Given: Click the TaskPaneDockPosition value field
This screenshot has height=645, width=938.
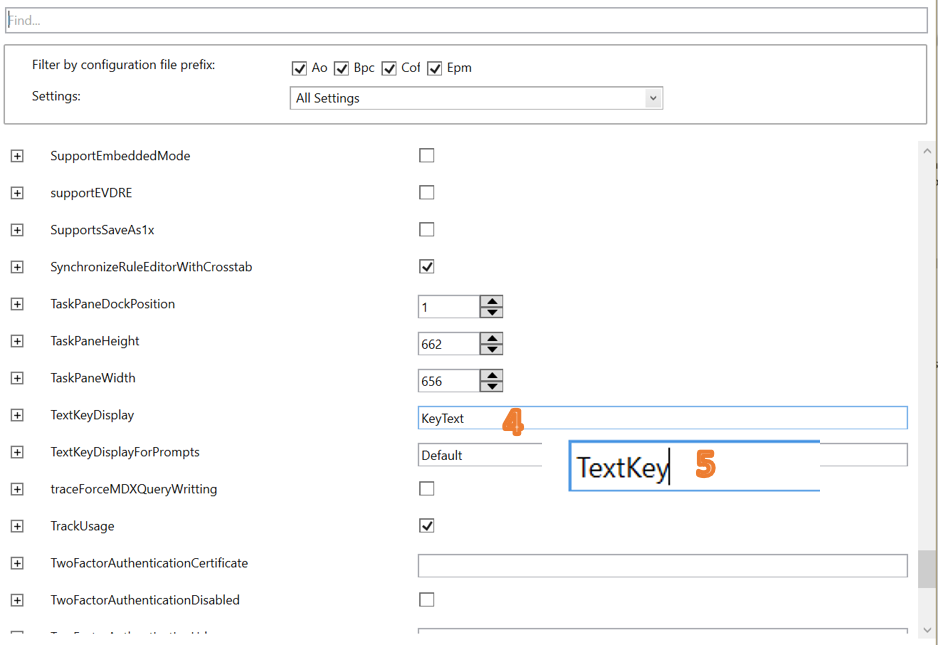Looking at the screenshot, I should (x=449, y=307).
